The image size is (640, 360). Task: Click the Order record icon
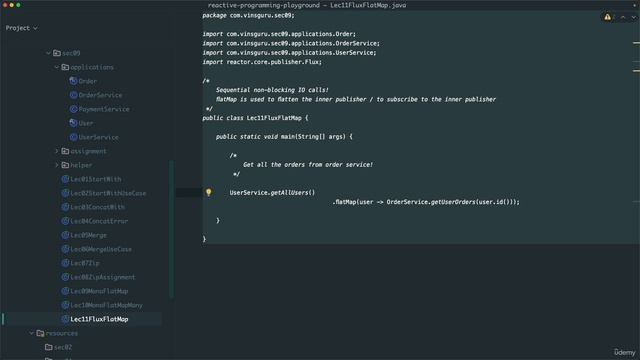click(x=73, y=81)
